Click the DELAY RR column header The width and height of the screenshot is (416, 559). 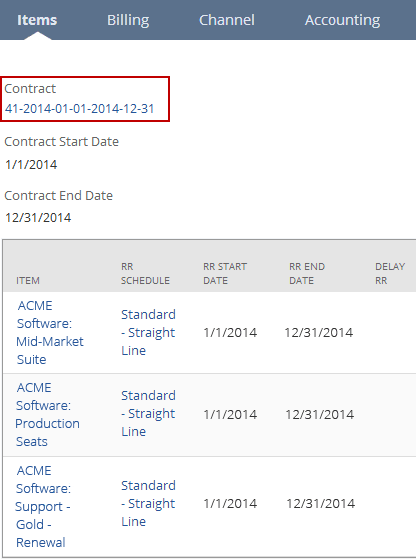[390, 273]
